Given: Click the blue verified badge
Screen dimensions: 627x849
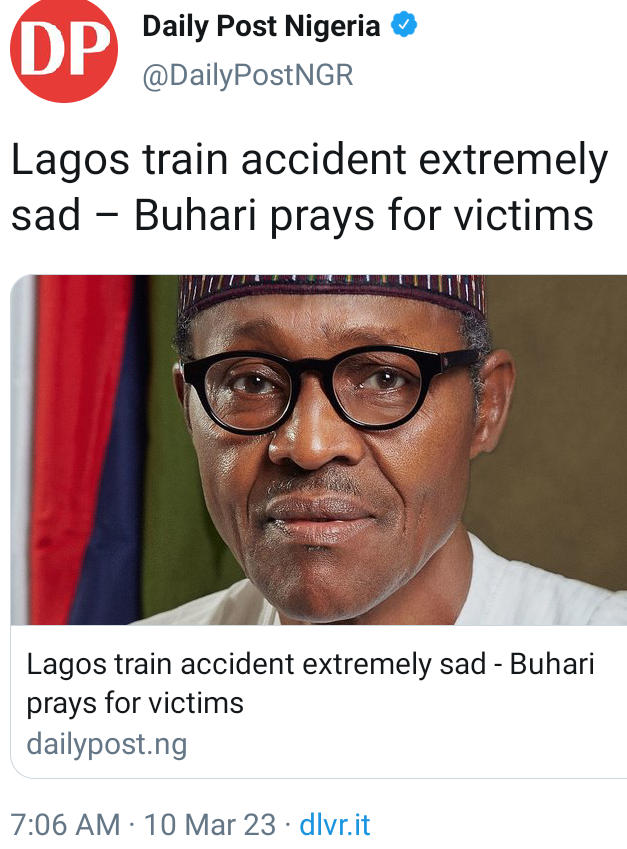Looking at the screenshot, I should pos(404,25).
